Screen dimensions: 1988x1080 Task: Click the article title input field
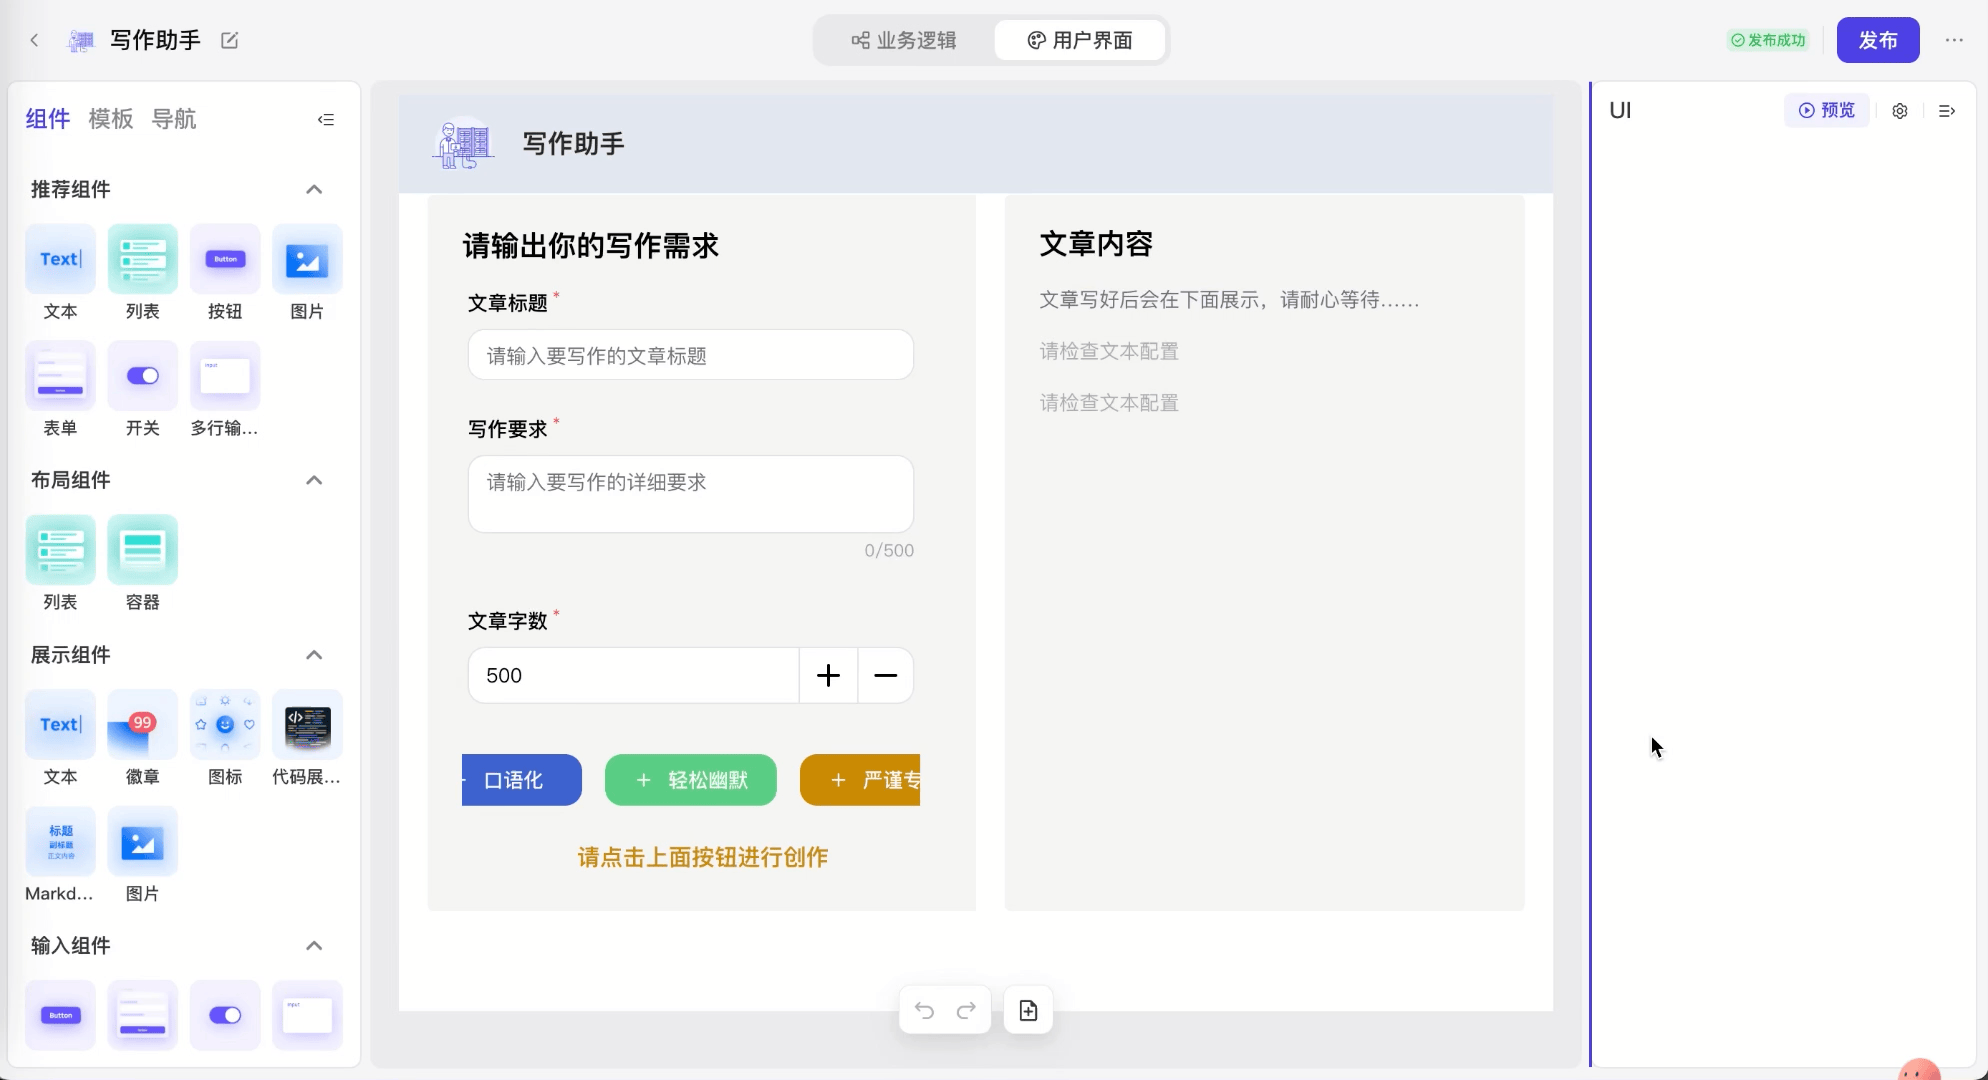point(690,356)
